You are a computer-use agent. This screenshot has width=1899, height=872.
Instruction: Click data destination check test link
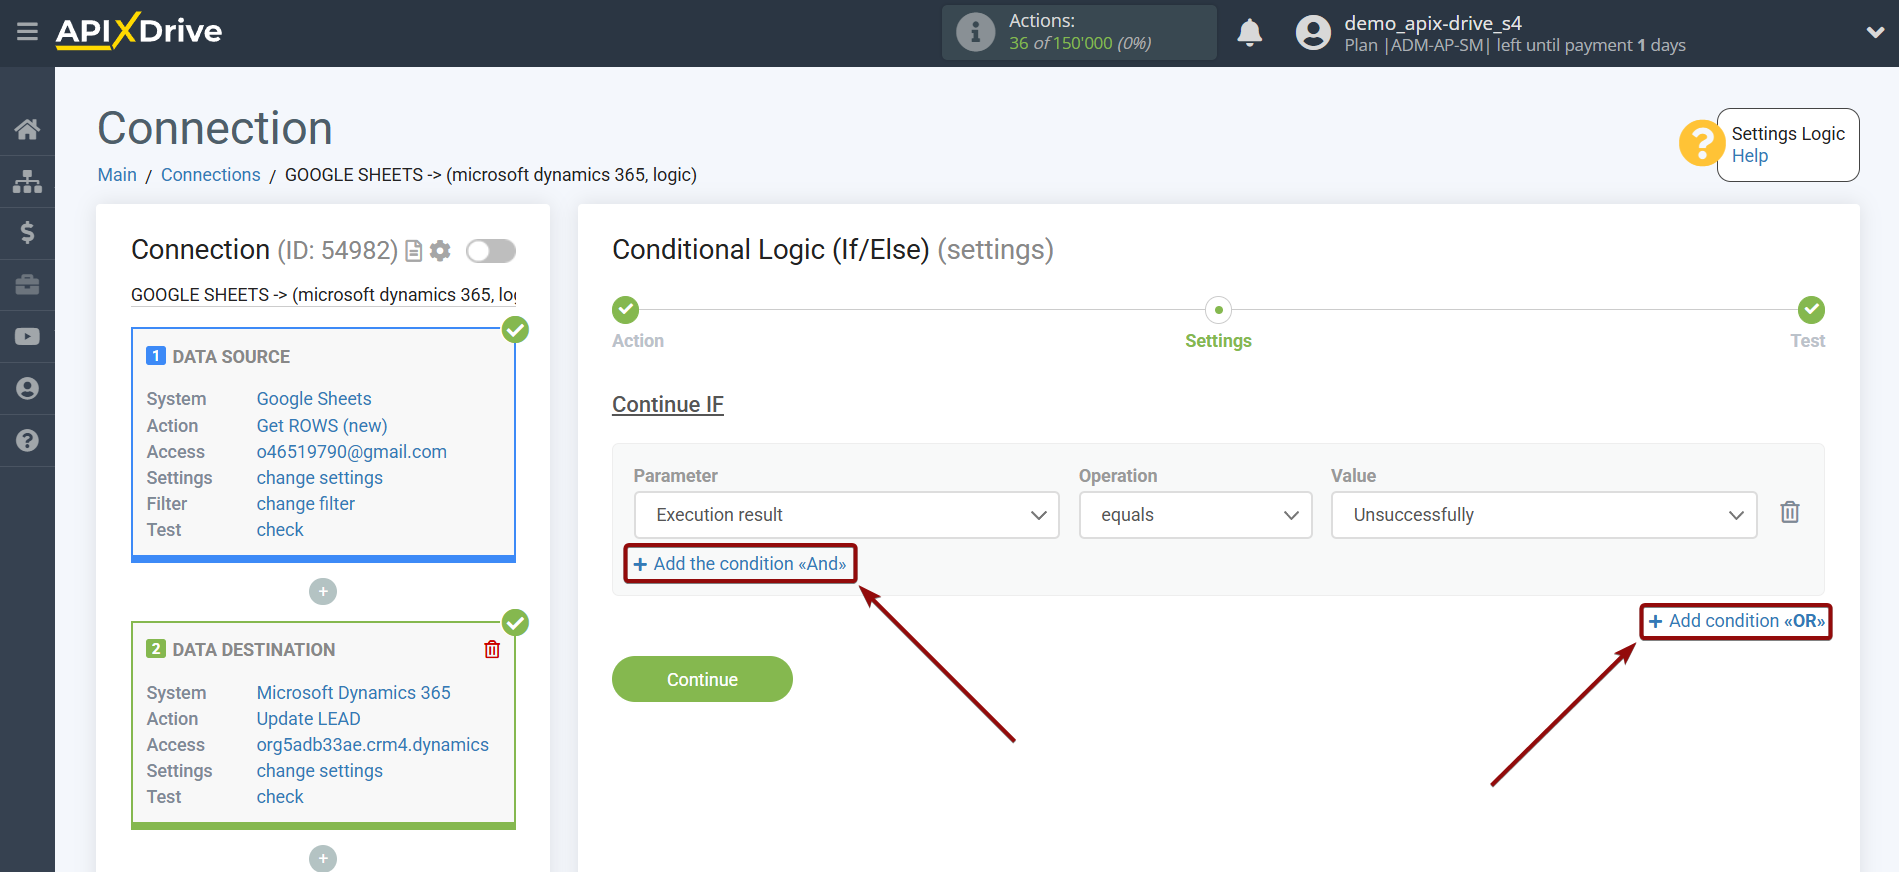click(280, 797)
